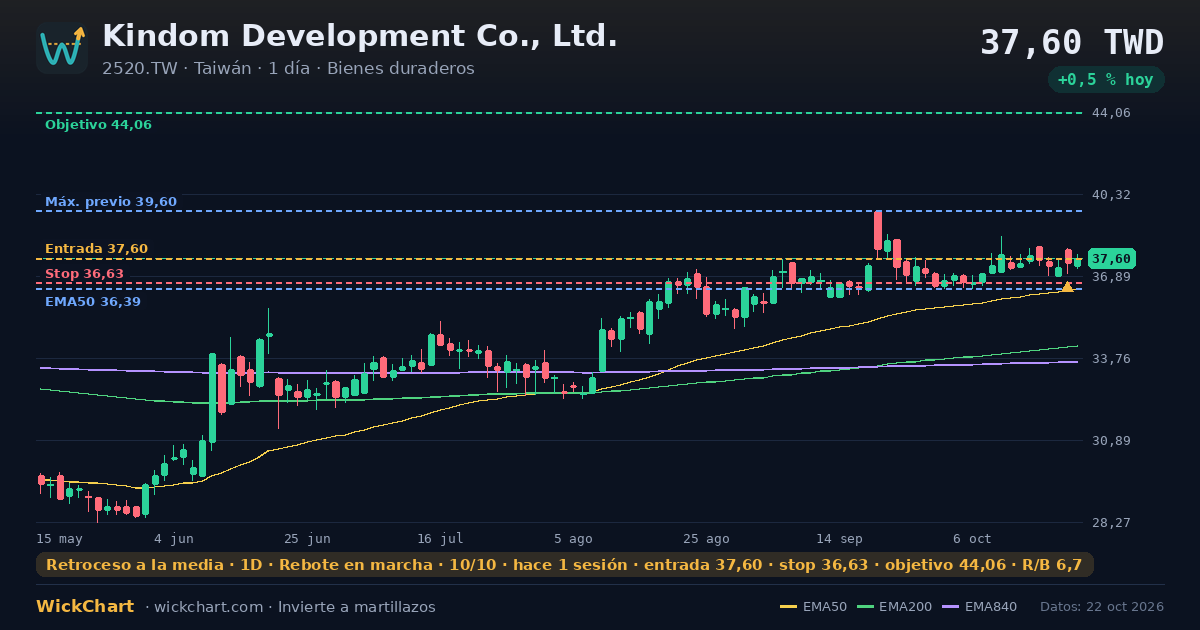Click the 15 may date label
The width and height of the screenshot is (1200, 630).
tap(60, 539)
